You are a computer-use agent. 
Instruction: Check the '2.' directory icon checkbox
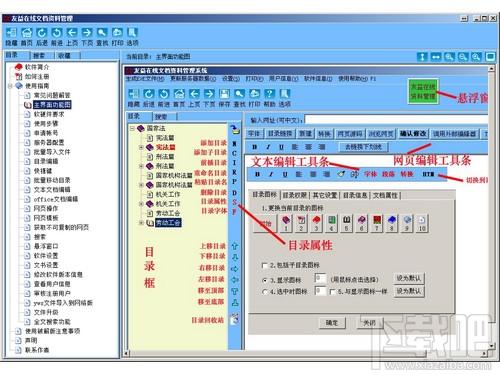point(265,265)
